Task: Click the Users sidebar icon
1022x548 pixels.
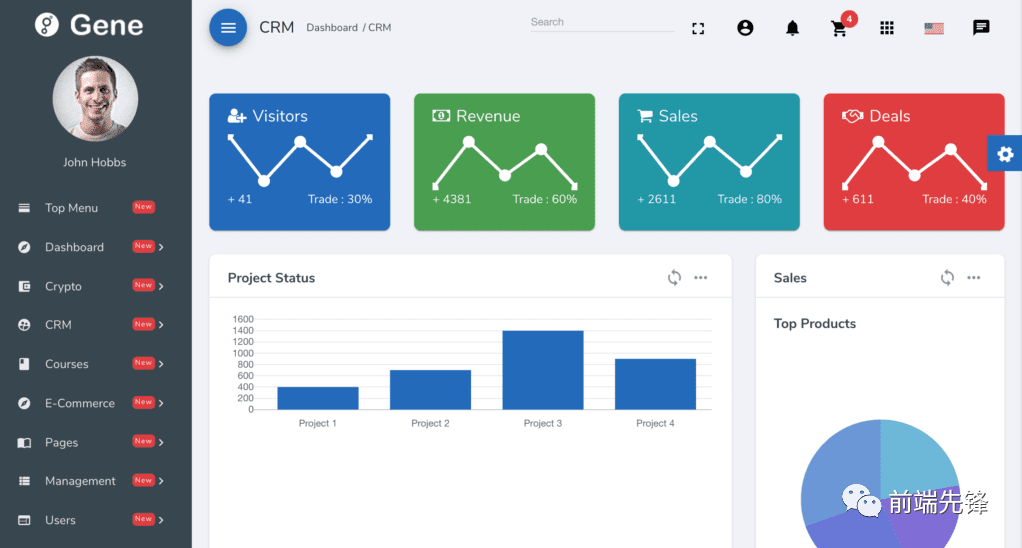Action: (24, 520)
